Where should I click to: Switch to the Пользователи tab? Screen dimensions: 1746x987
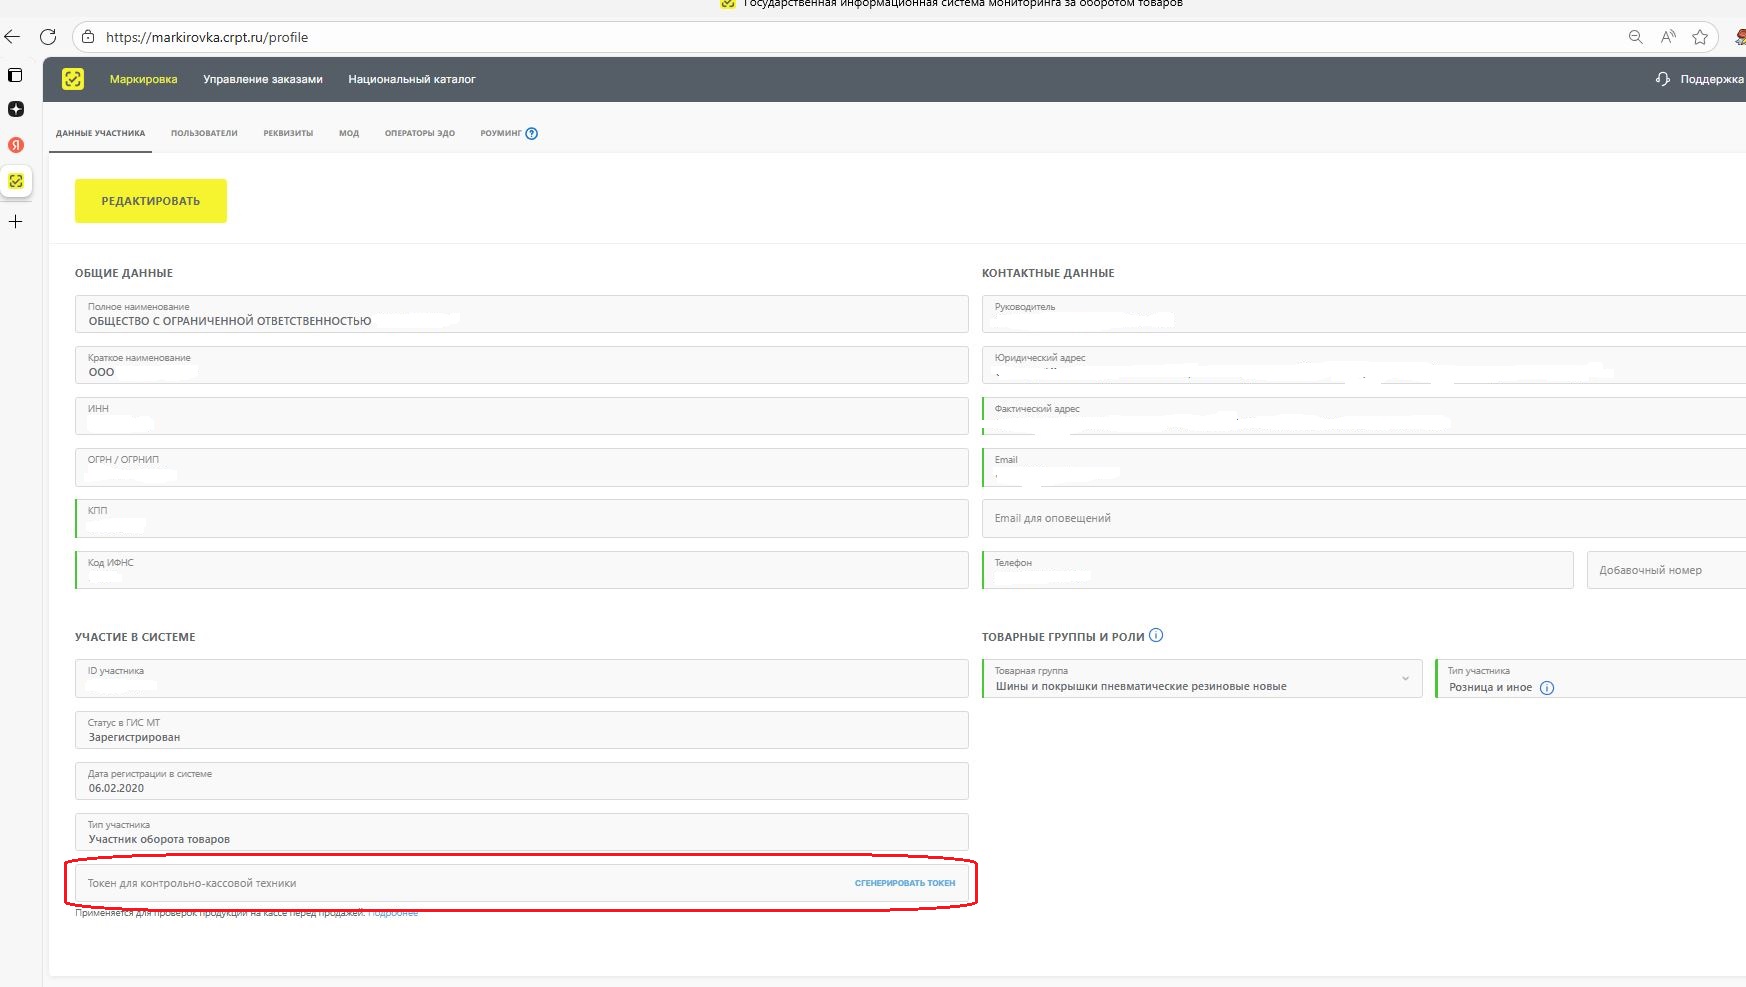(204, 133)
